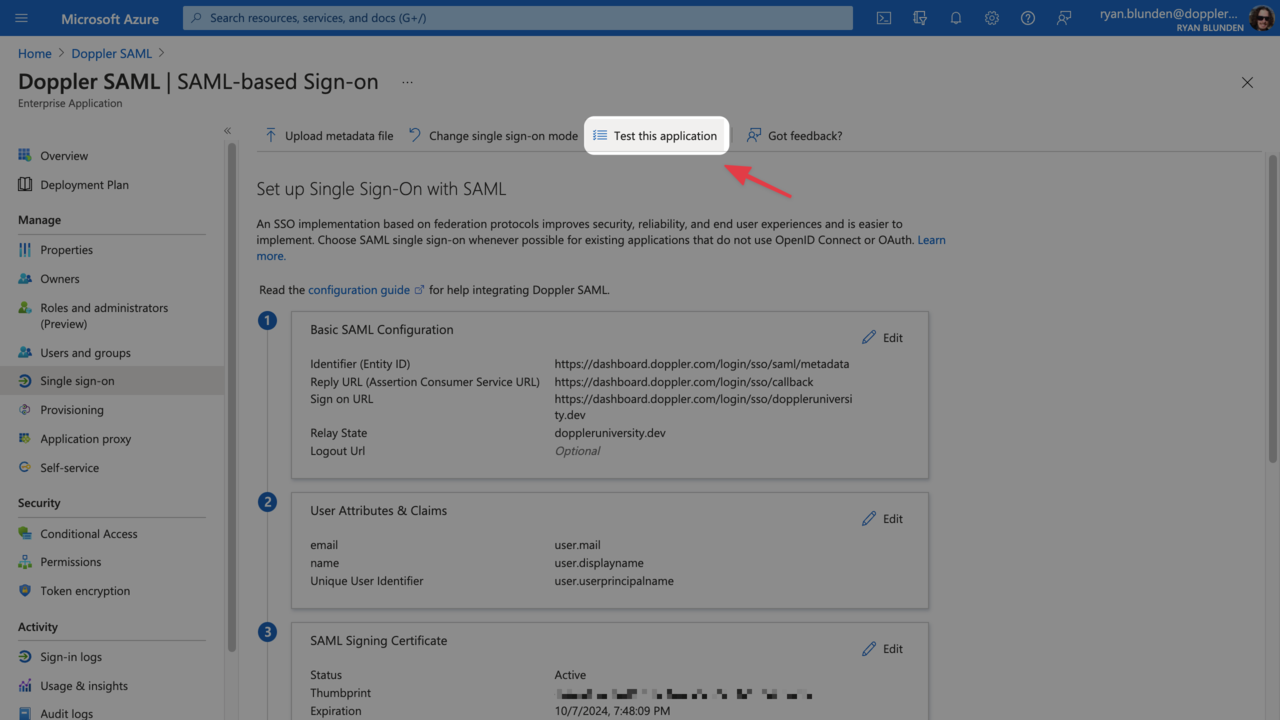Image resolution: width=1280 pixels, height=720 pixels.
Task: Open the notifications bell
Action: click(x=956, y=18)
